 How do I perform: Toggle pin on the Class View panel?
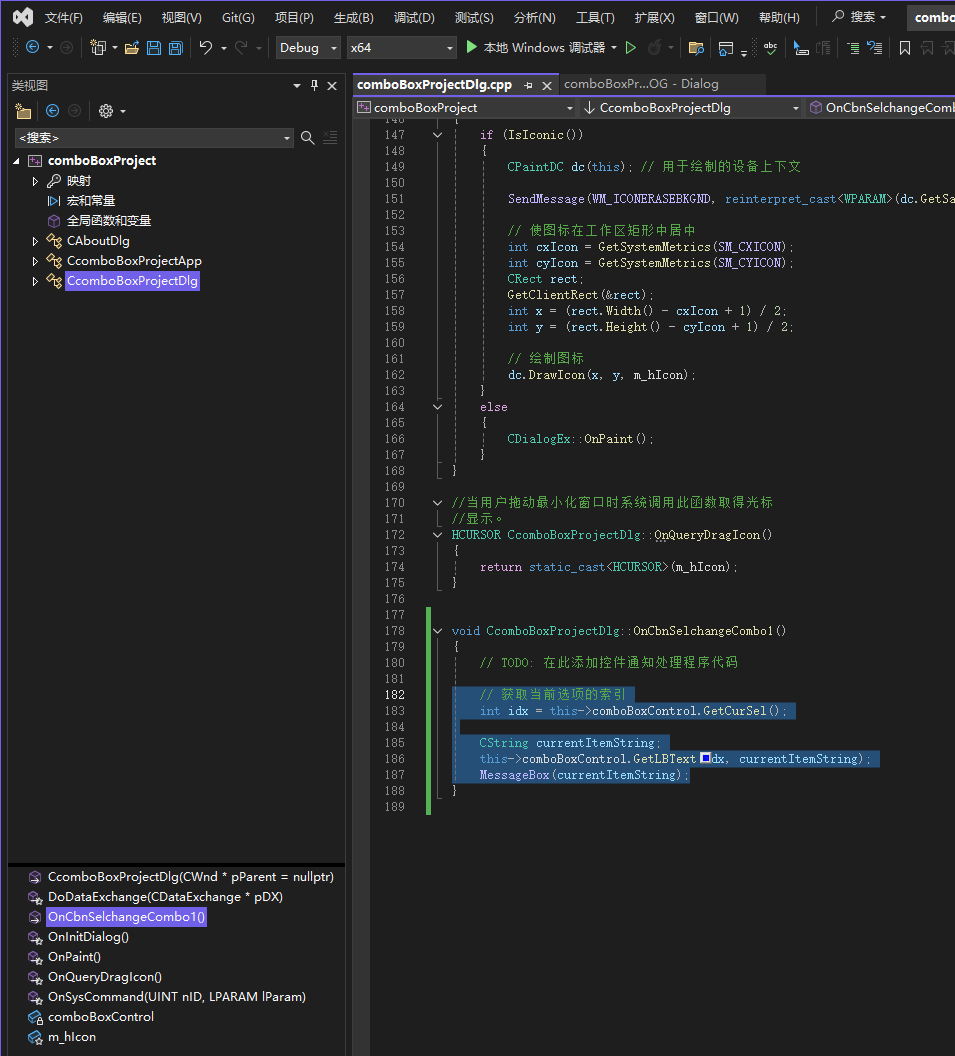pyautogui.click(x=314, y=86)
